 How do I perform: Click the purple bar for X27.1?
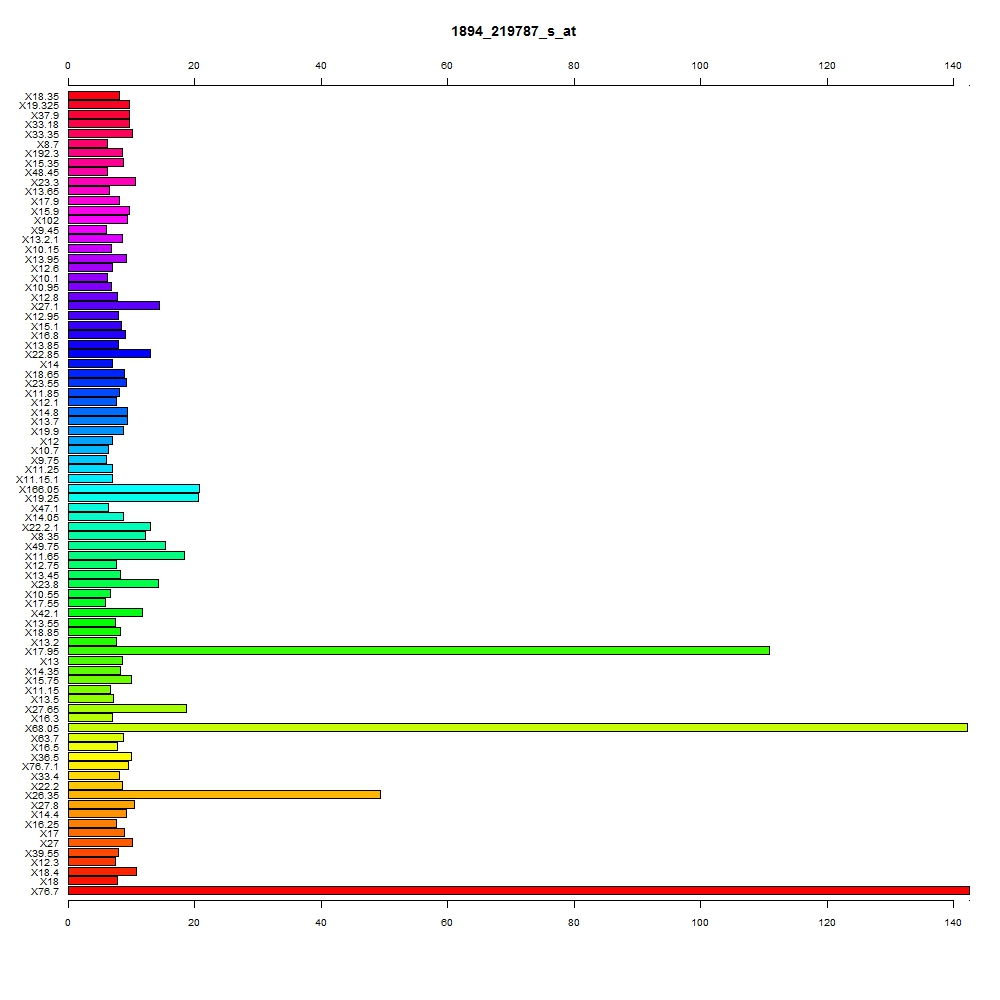[114, 305]
